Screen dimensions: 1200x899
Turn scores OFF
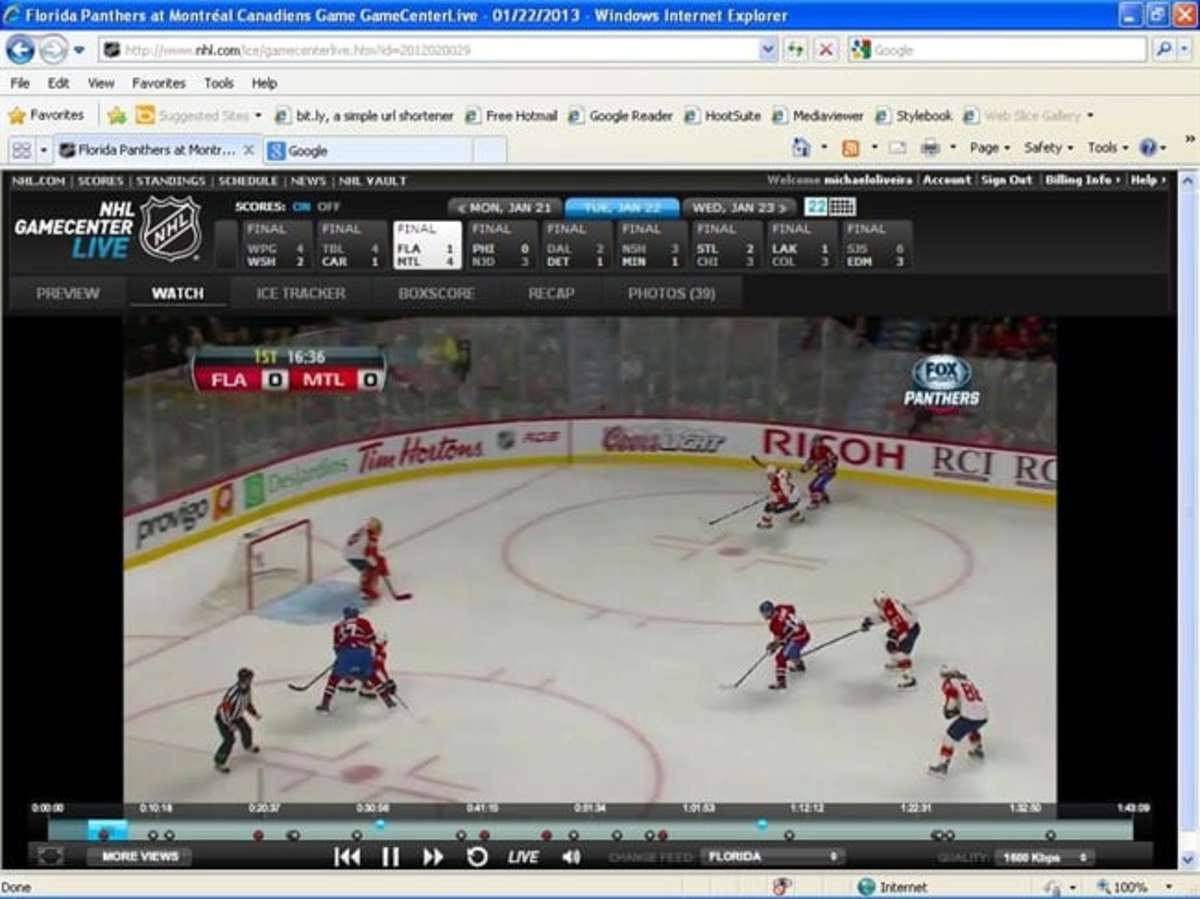(x=329, y=207)
